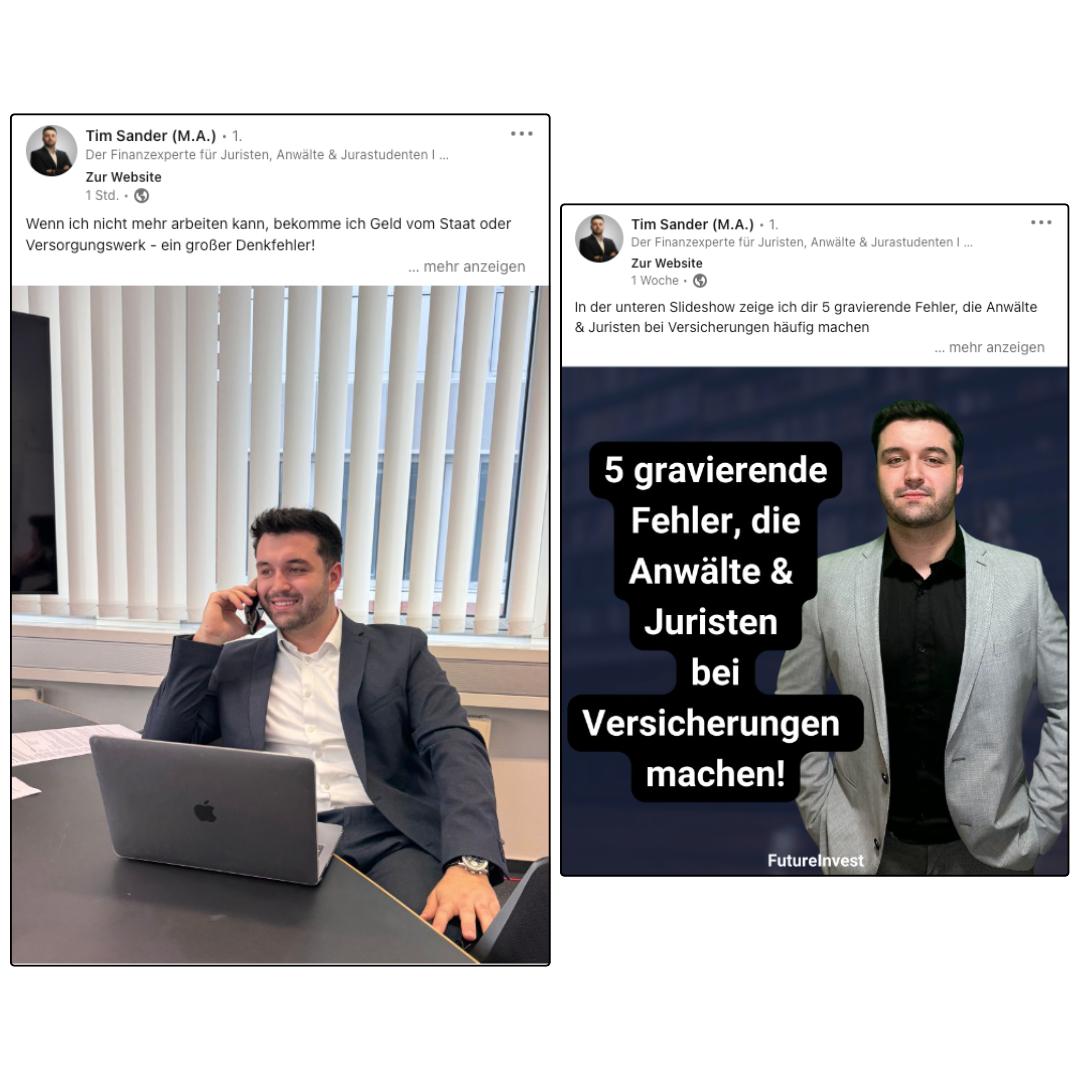Open three-dot menu on the right post
Image resolution: width=1080 pixels, height=1080 pixels.
click(x=1041, y=222)
